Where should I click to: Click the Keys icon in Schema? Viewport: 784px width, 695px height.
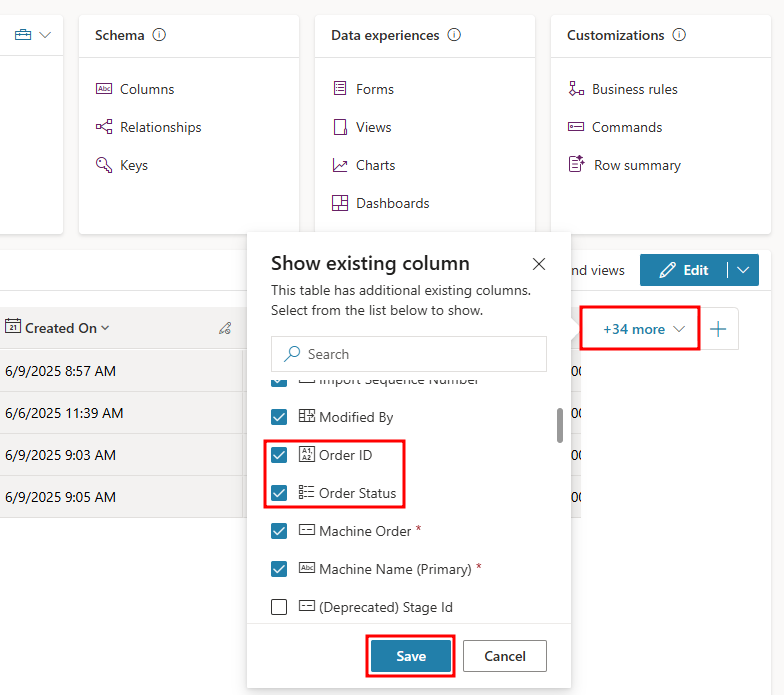(104, 165)
